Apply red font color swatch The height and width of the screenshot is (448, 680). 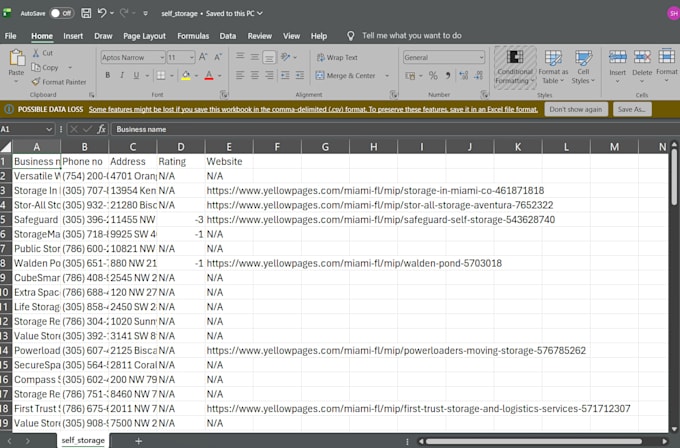point(209,75)
